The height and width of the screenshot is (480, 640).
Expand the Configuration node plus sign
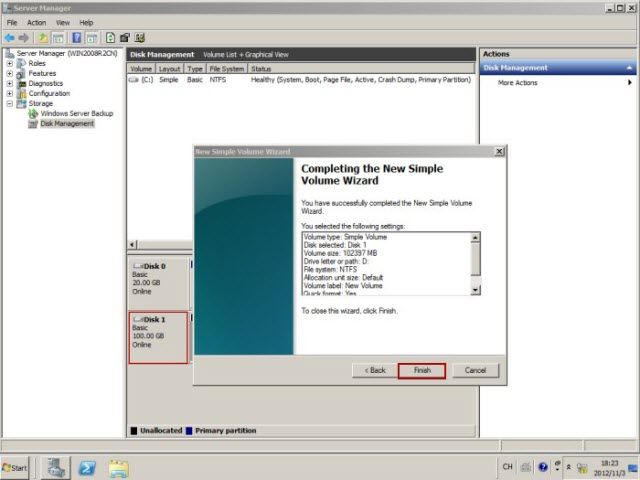[x=10, y=93]
